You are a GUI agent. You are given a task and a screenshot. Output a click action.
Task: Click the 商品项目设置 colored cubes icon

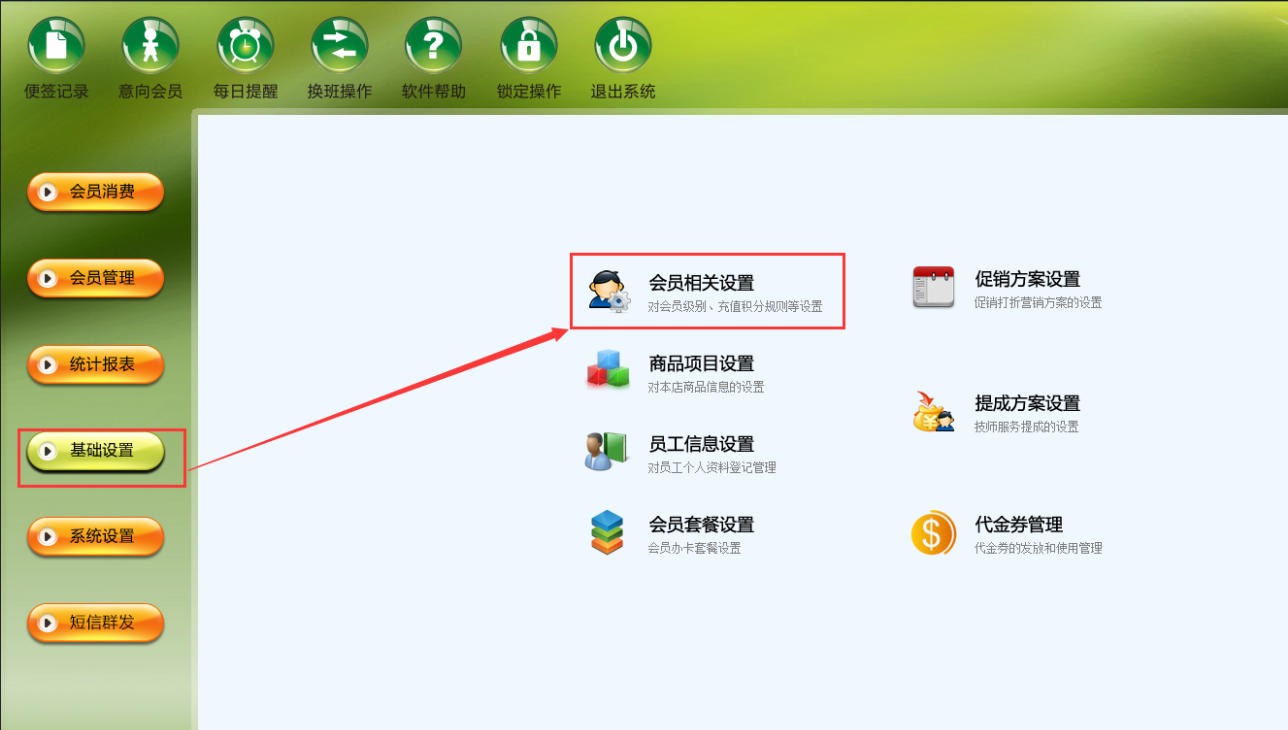[608, 370]
